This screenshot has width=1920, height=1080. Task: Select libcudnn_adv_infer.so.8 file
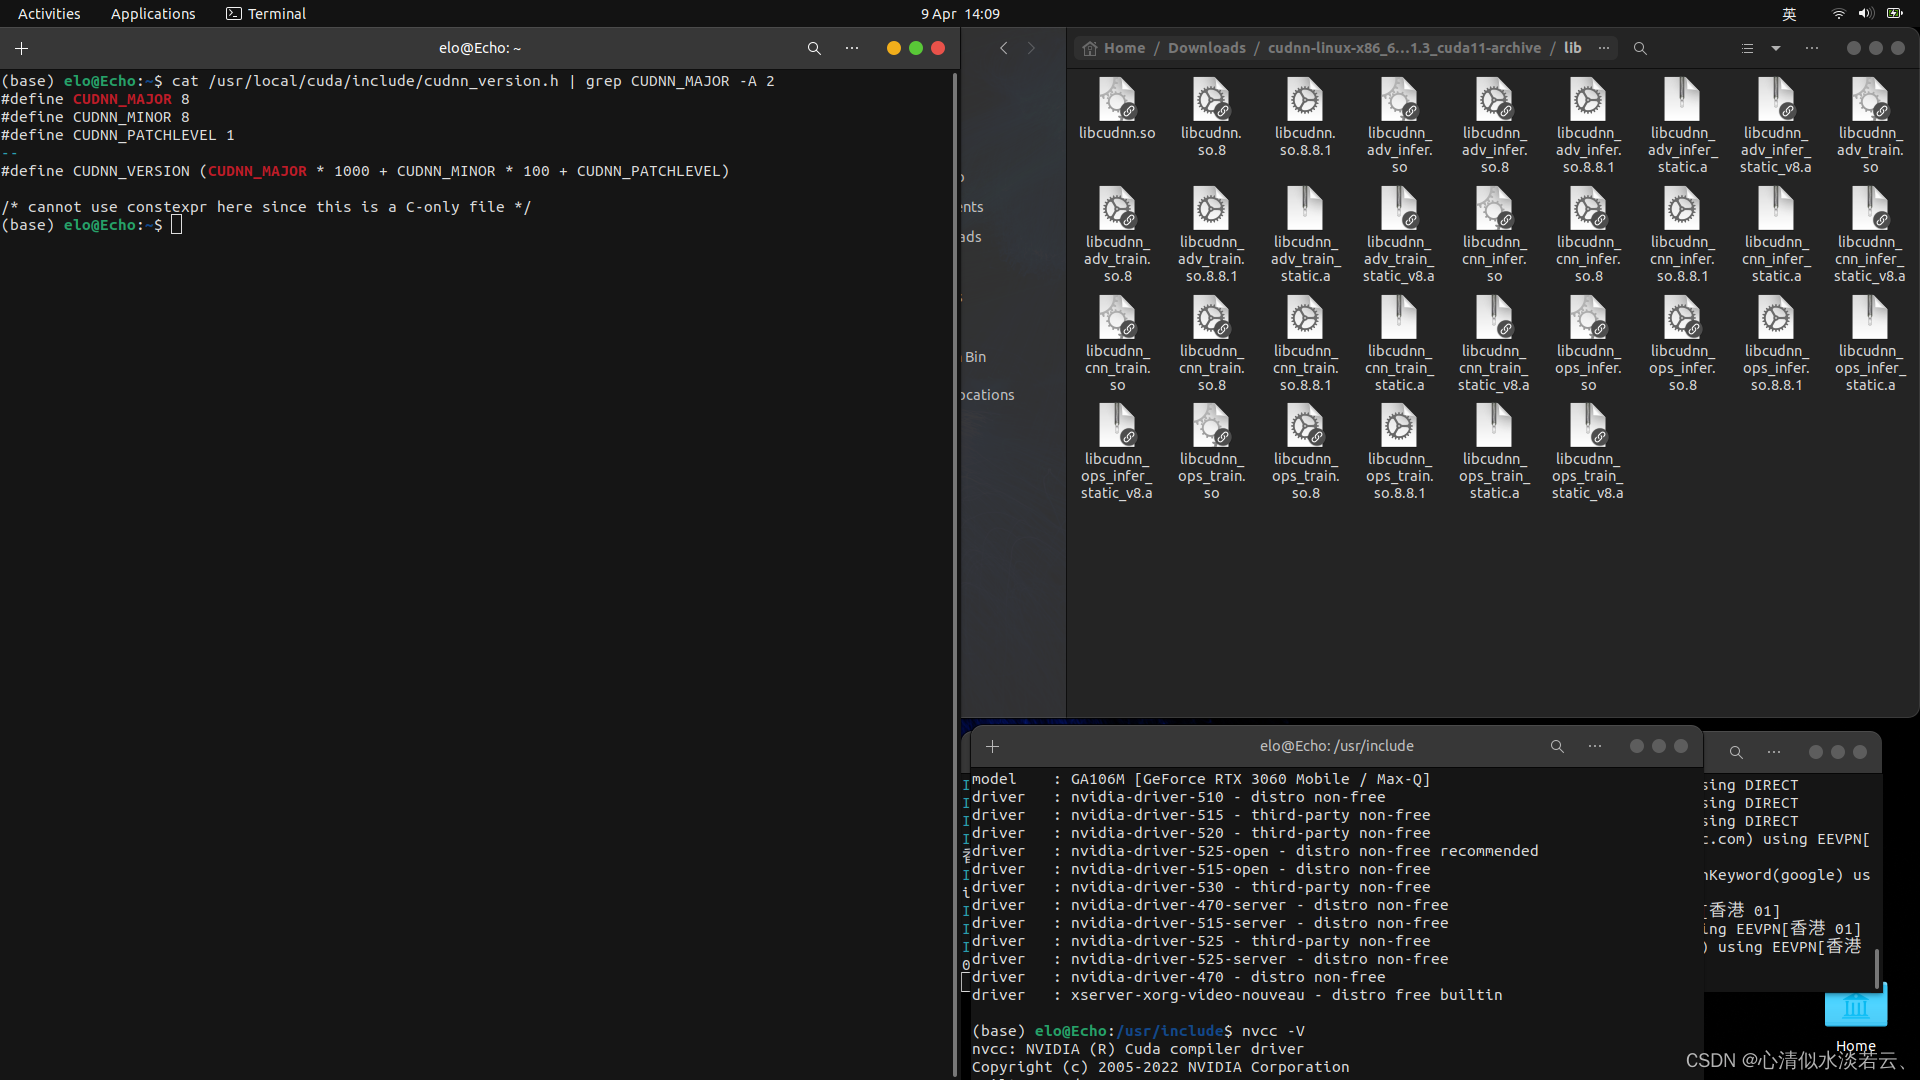[x=1494, y=126]
